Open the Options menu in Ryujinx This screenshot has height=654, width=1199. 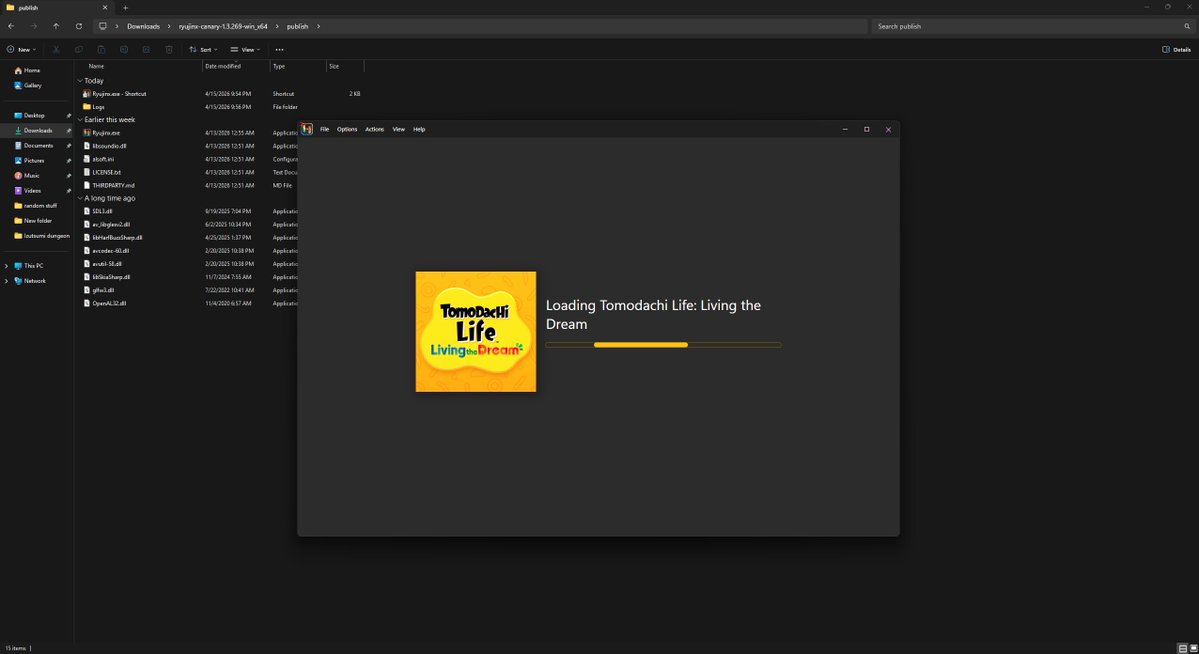tap(347, 129)
